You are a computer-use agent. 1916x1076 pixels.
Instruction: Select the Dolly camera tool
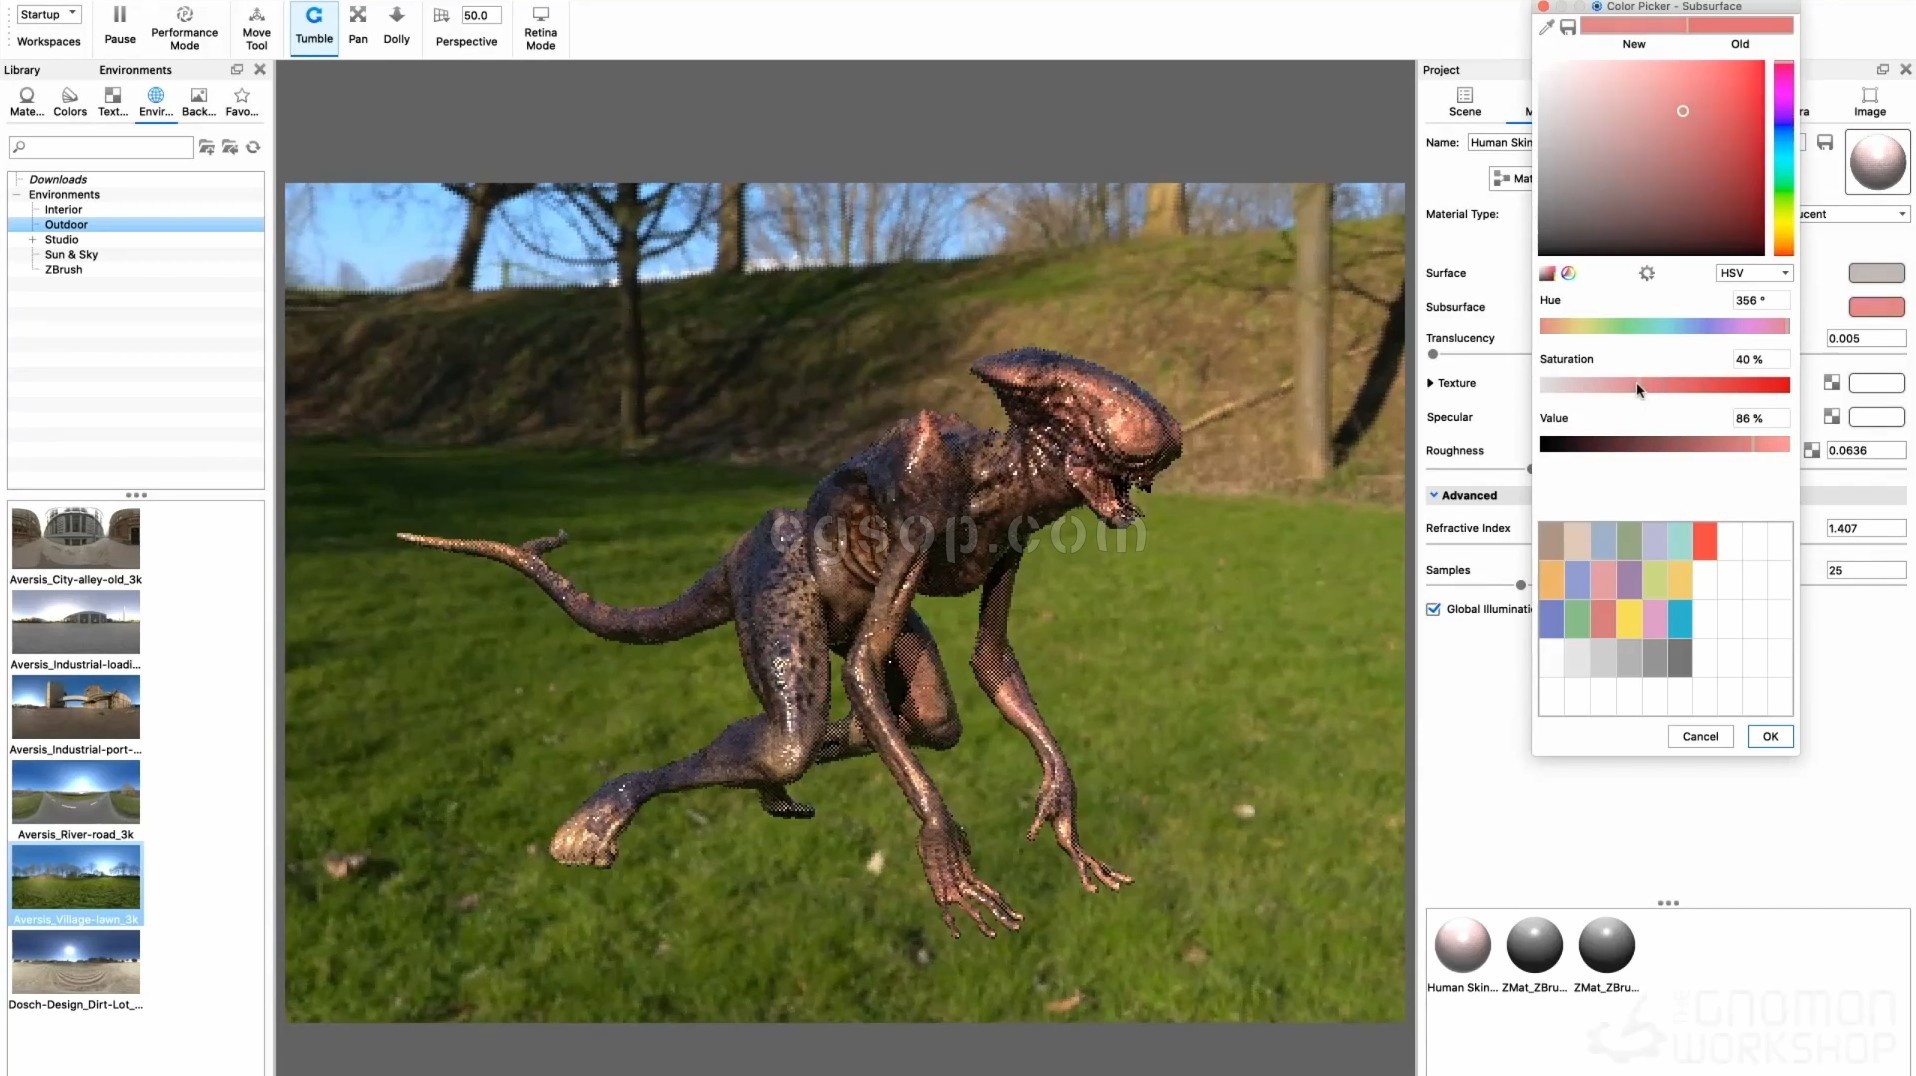tap(397, 26)
